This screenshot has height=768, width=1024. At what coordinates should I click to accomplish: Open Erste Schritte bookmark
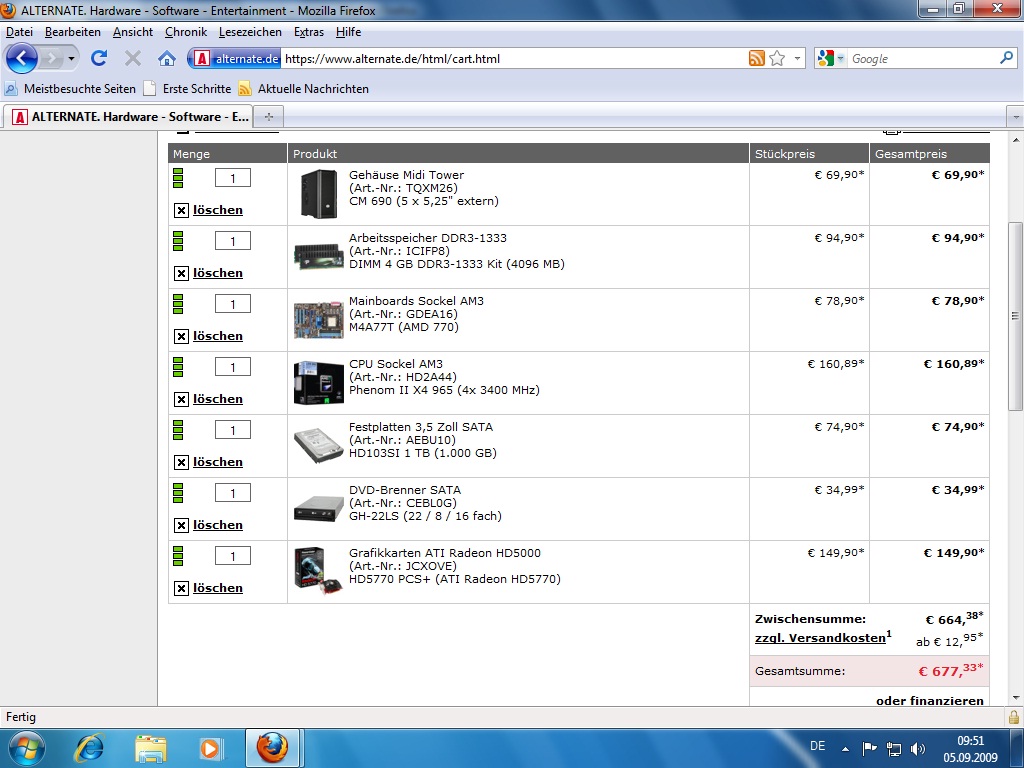point(188,89)
